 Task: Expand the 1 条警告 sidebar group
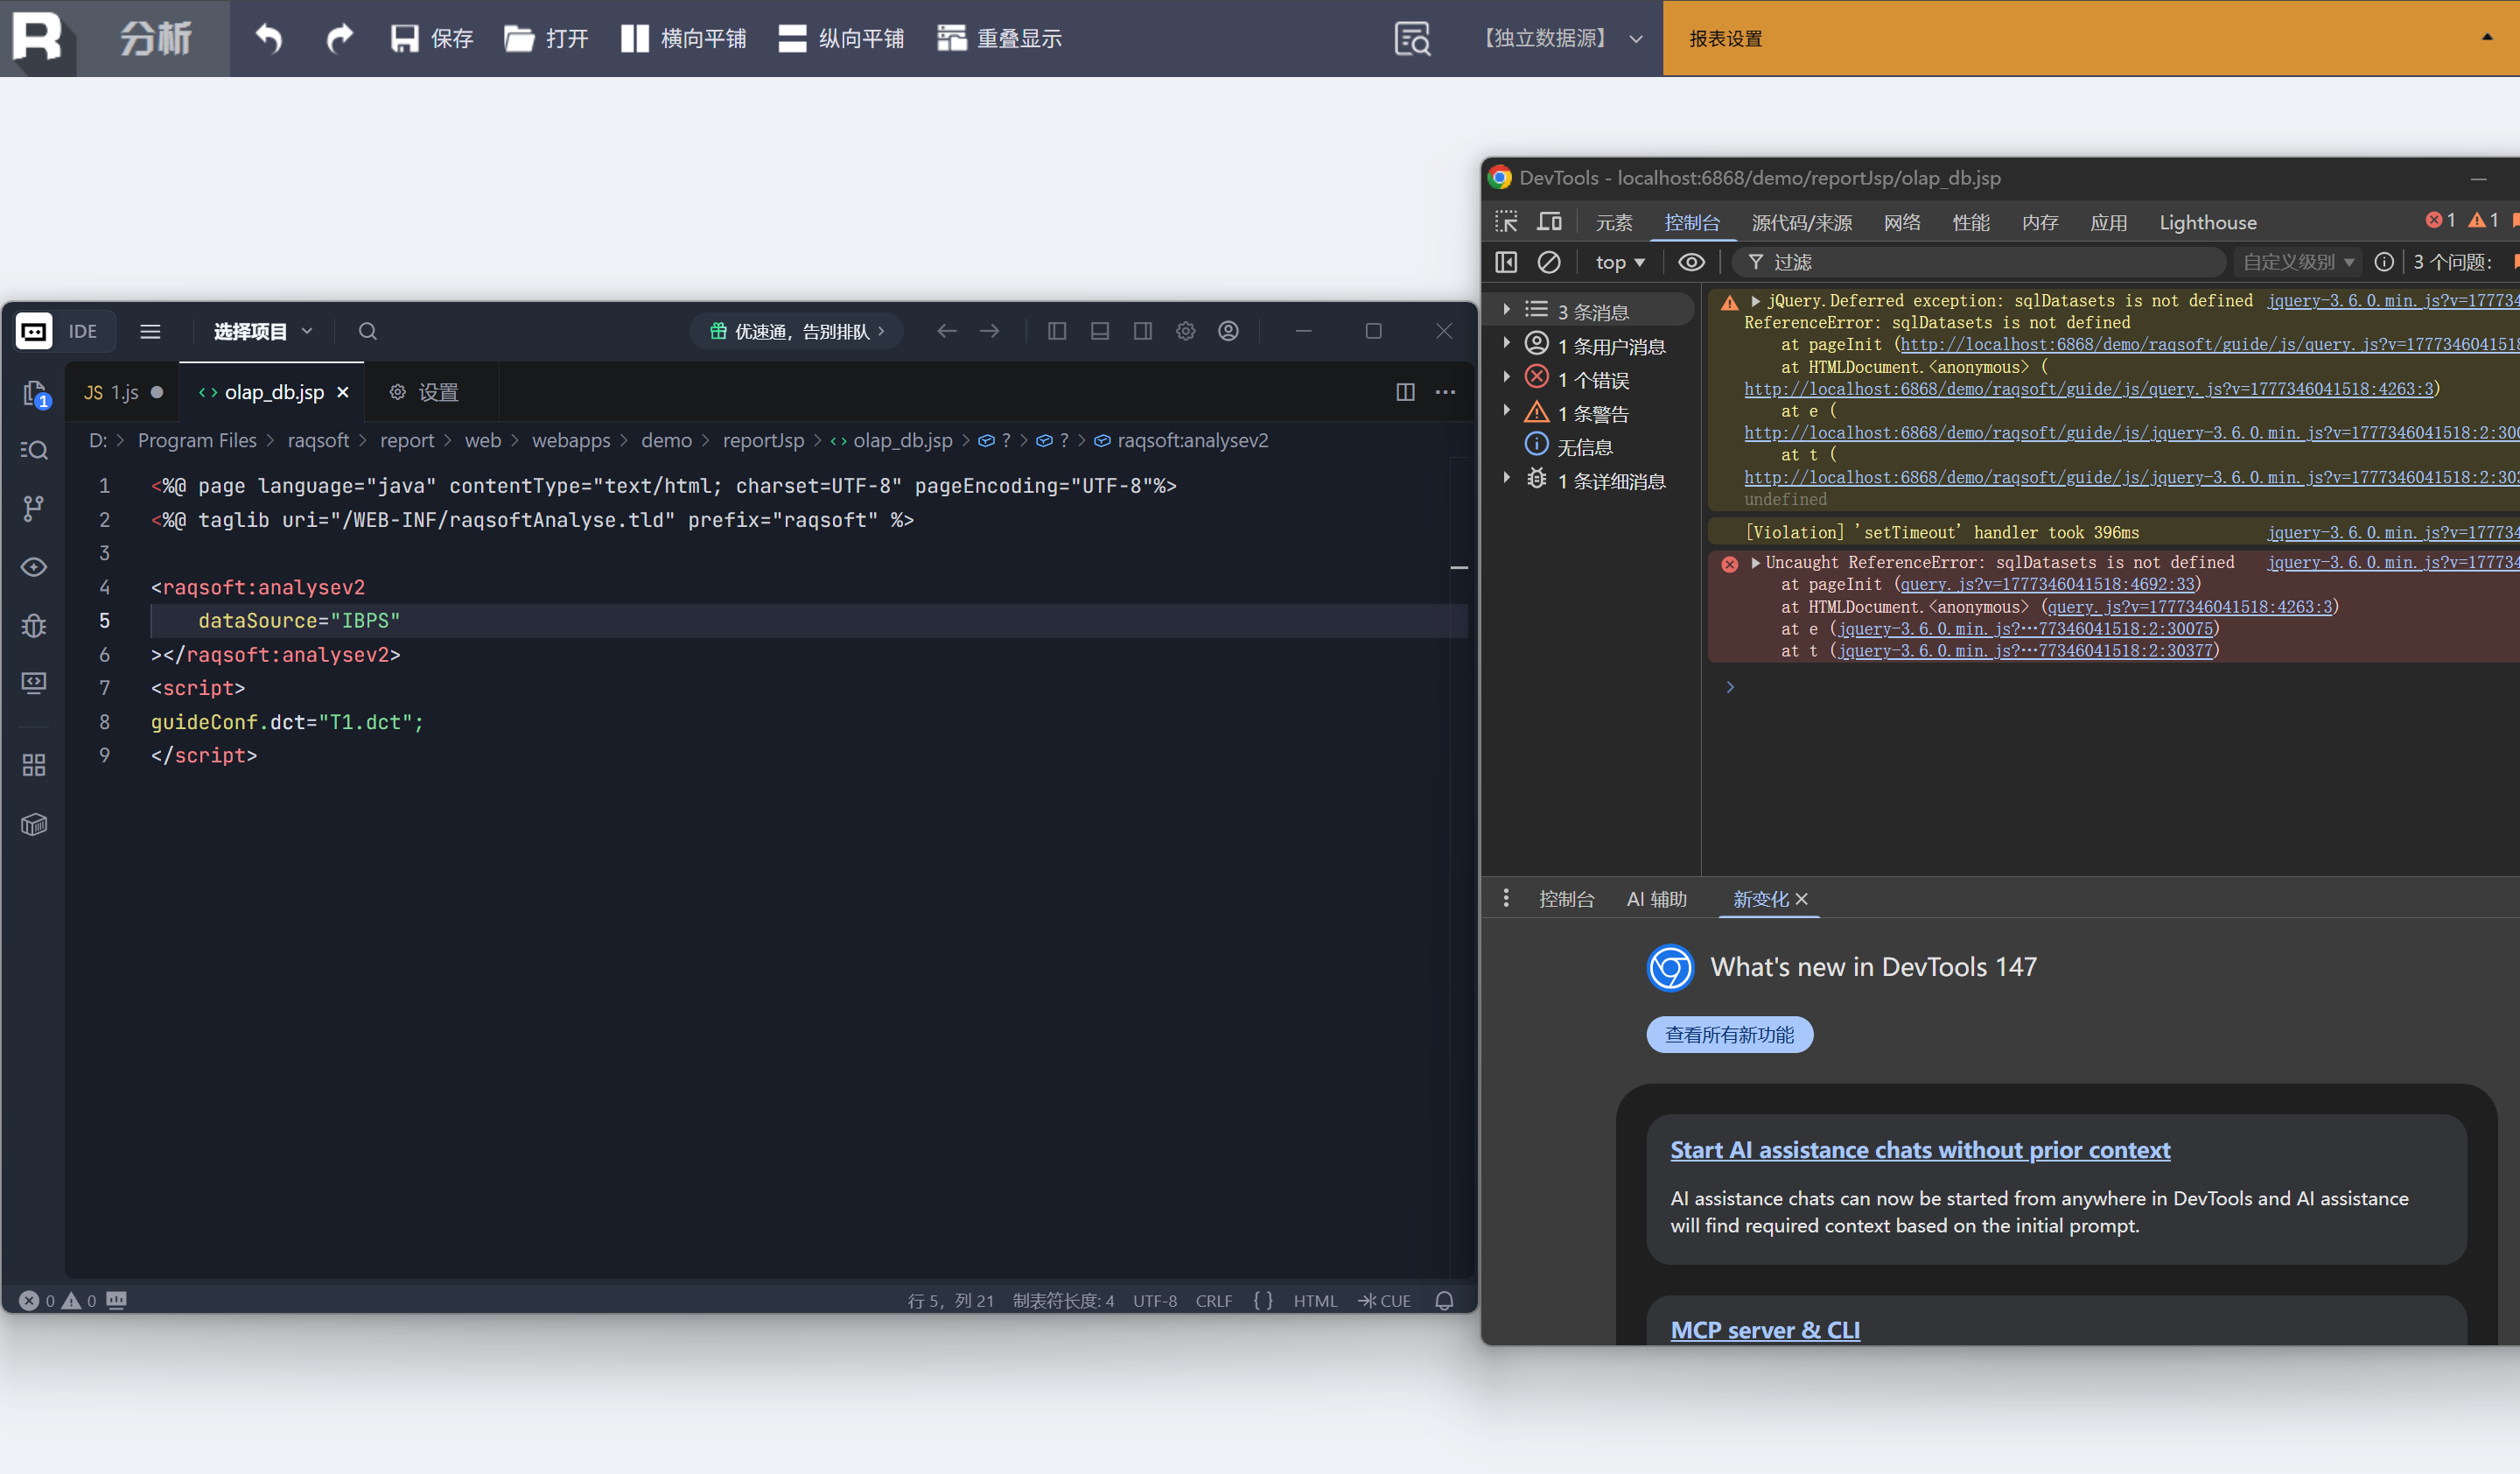coord(1506,411)
